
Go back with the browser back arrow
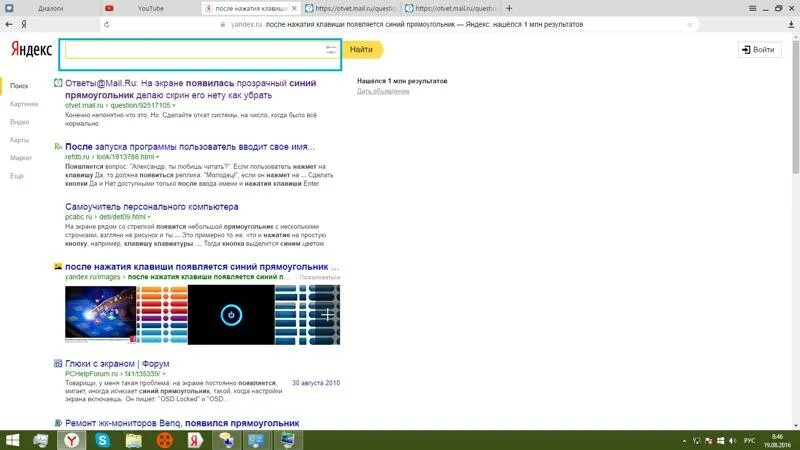(9, 24)
